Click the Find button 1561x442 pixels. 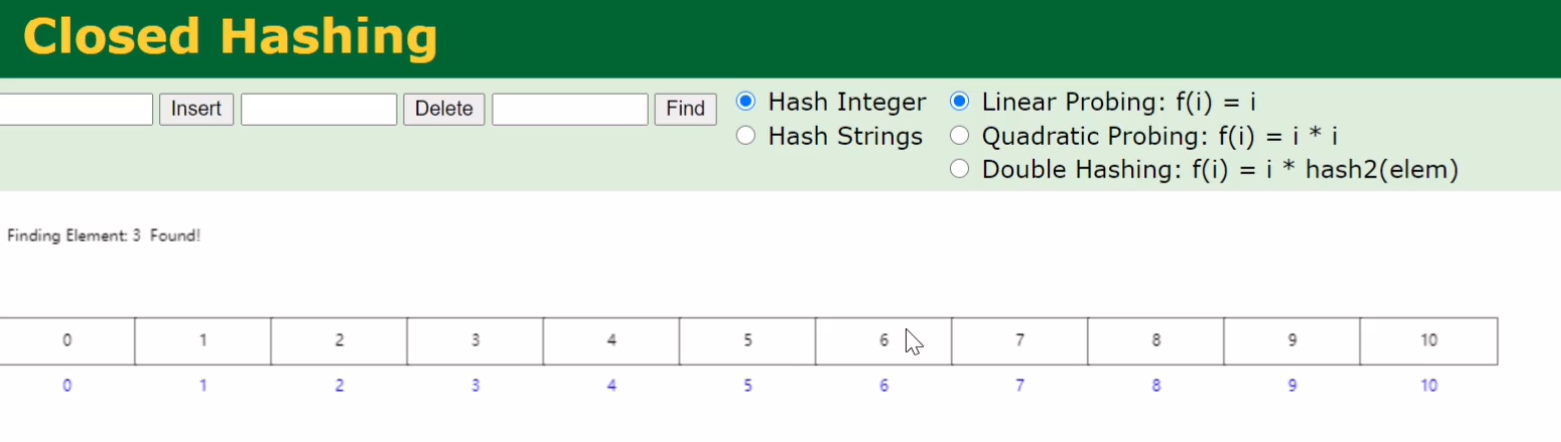(685, 109)
